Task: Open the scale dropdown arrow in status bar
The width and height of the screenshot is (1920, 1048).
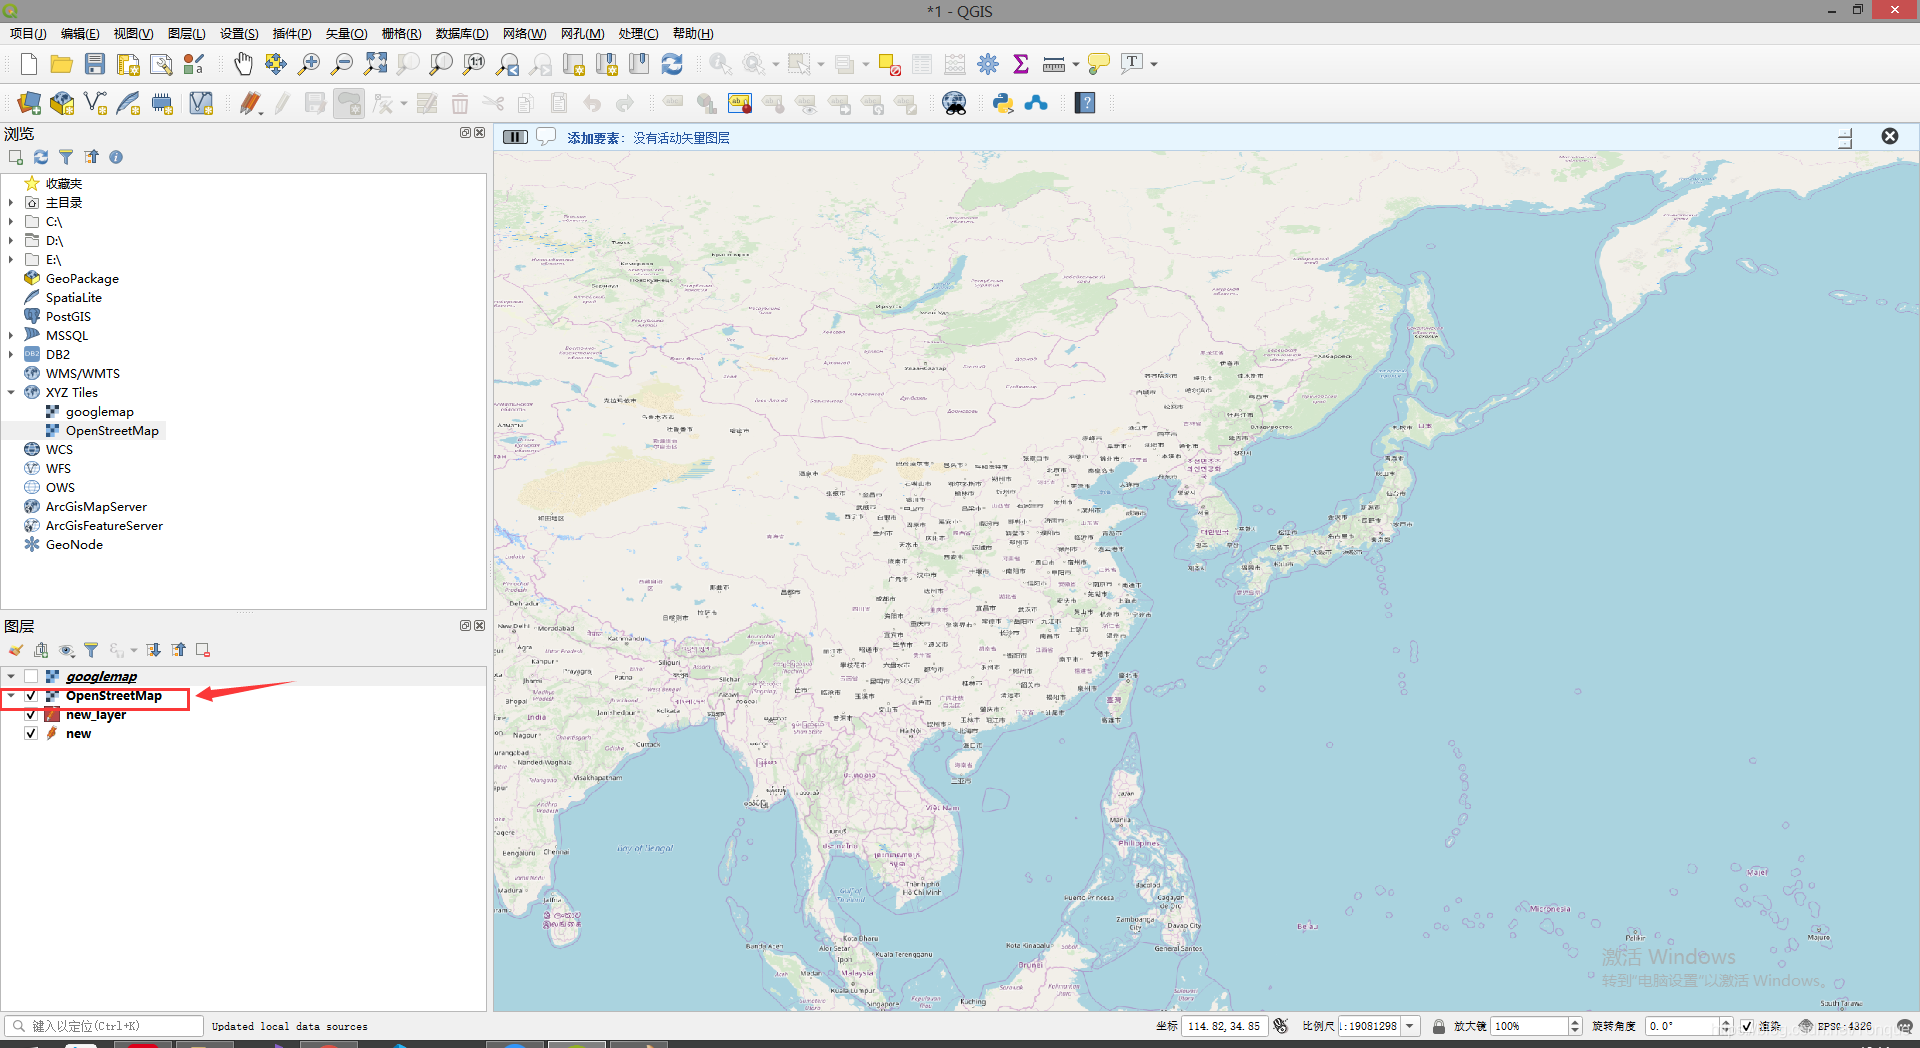Action: pos(1410,1026)
